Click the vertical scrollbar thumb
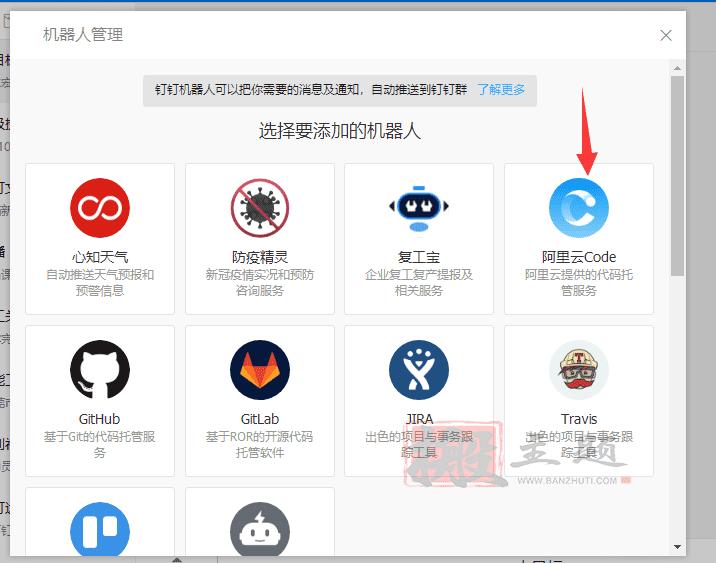This screenshot has height=563, width=716. tap(677, 176)
